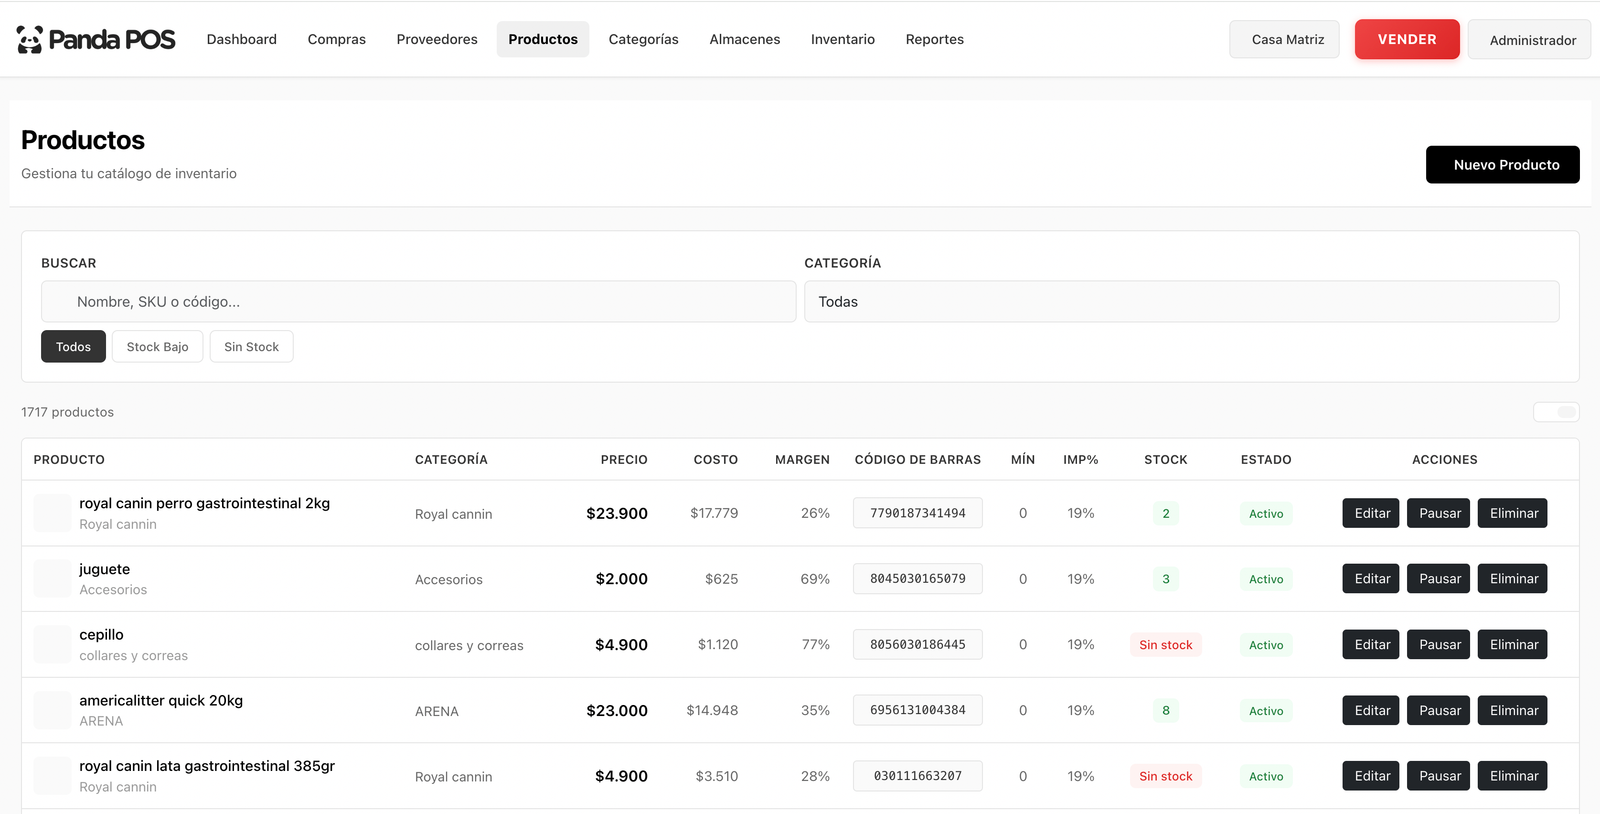
Task: Switch to the Compras section
Action: [x=336, y=40]
